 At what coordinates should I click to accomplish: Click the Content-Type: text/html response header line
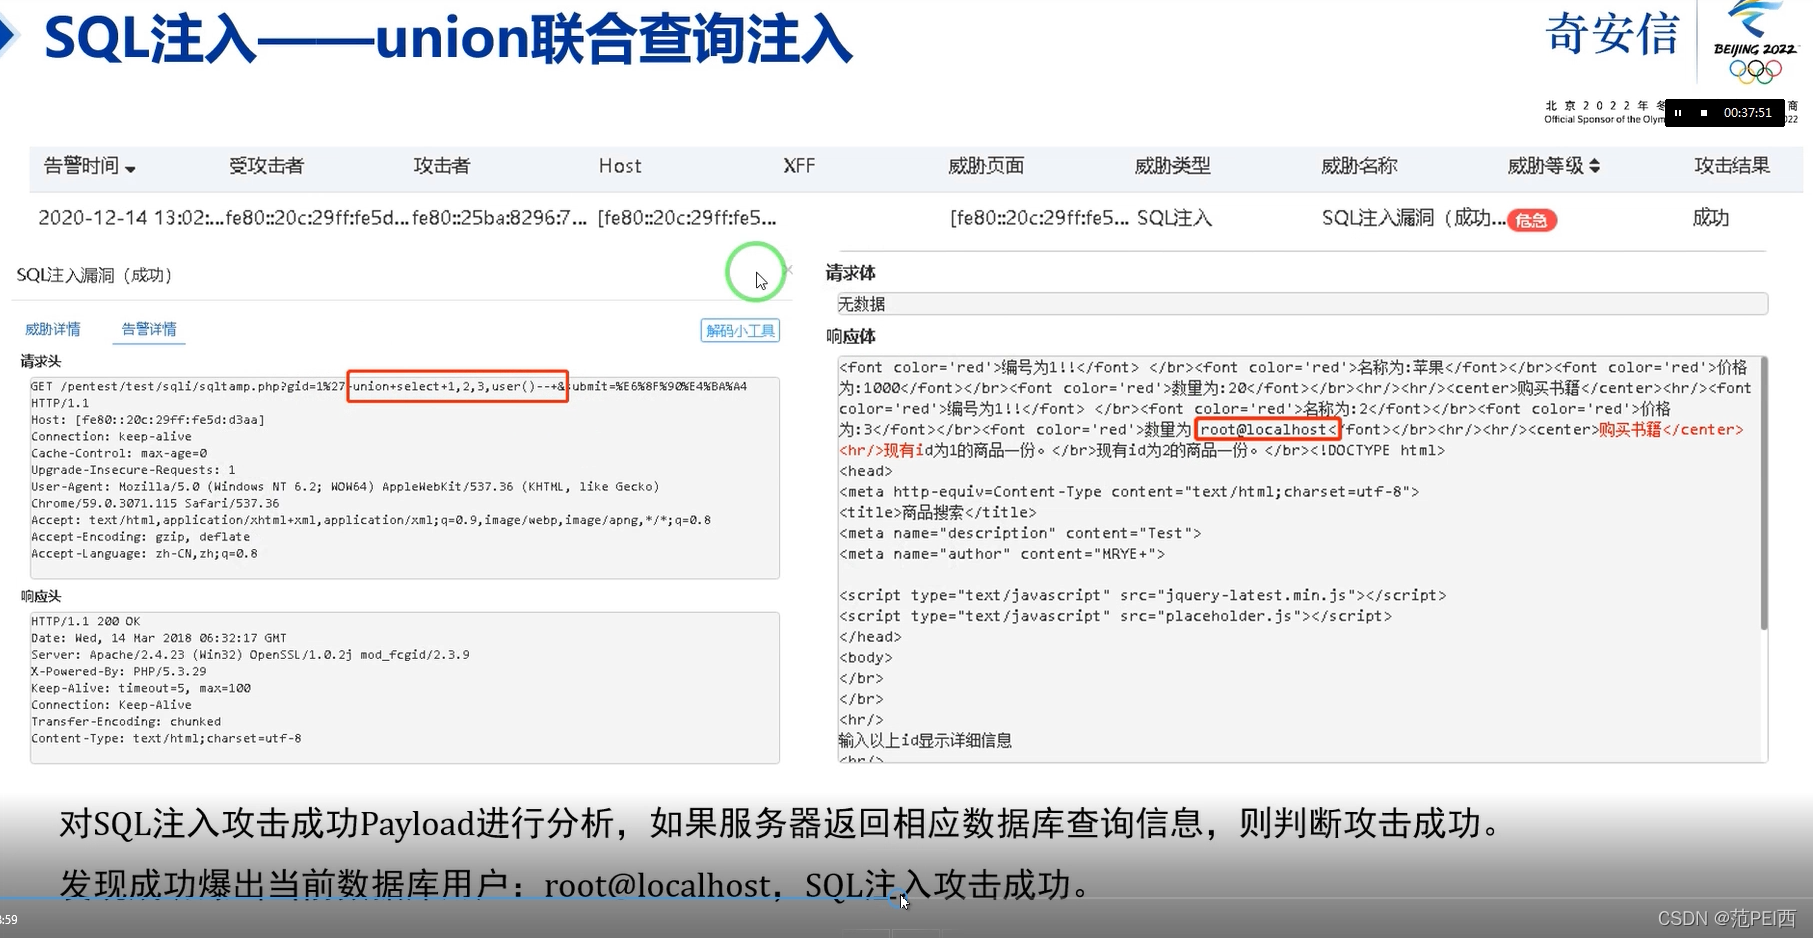point(166,739)
